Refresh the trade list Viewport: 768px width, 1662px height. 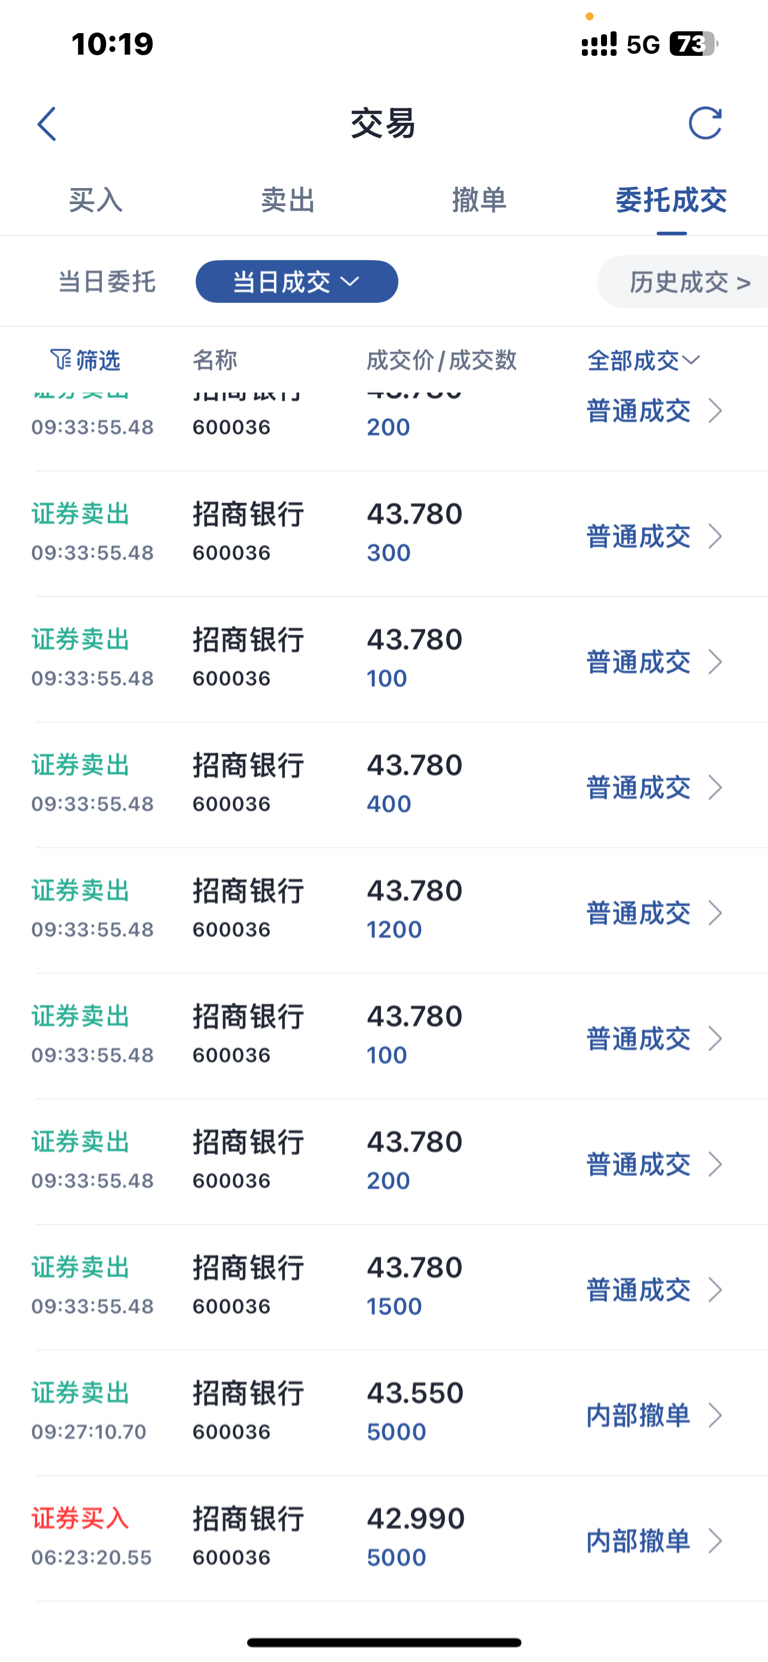[x=705, y=123]
